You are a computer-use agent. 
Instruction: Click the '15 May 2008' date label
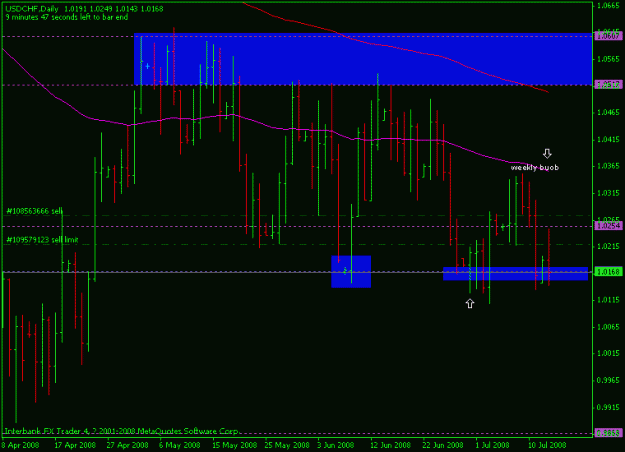(234, 445)
